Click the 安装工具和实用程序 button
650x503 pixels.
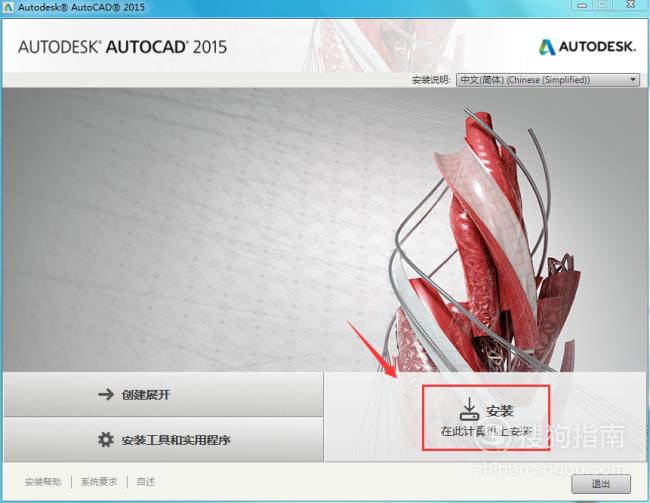pos(163,440)
